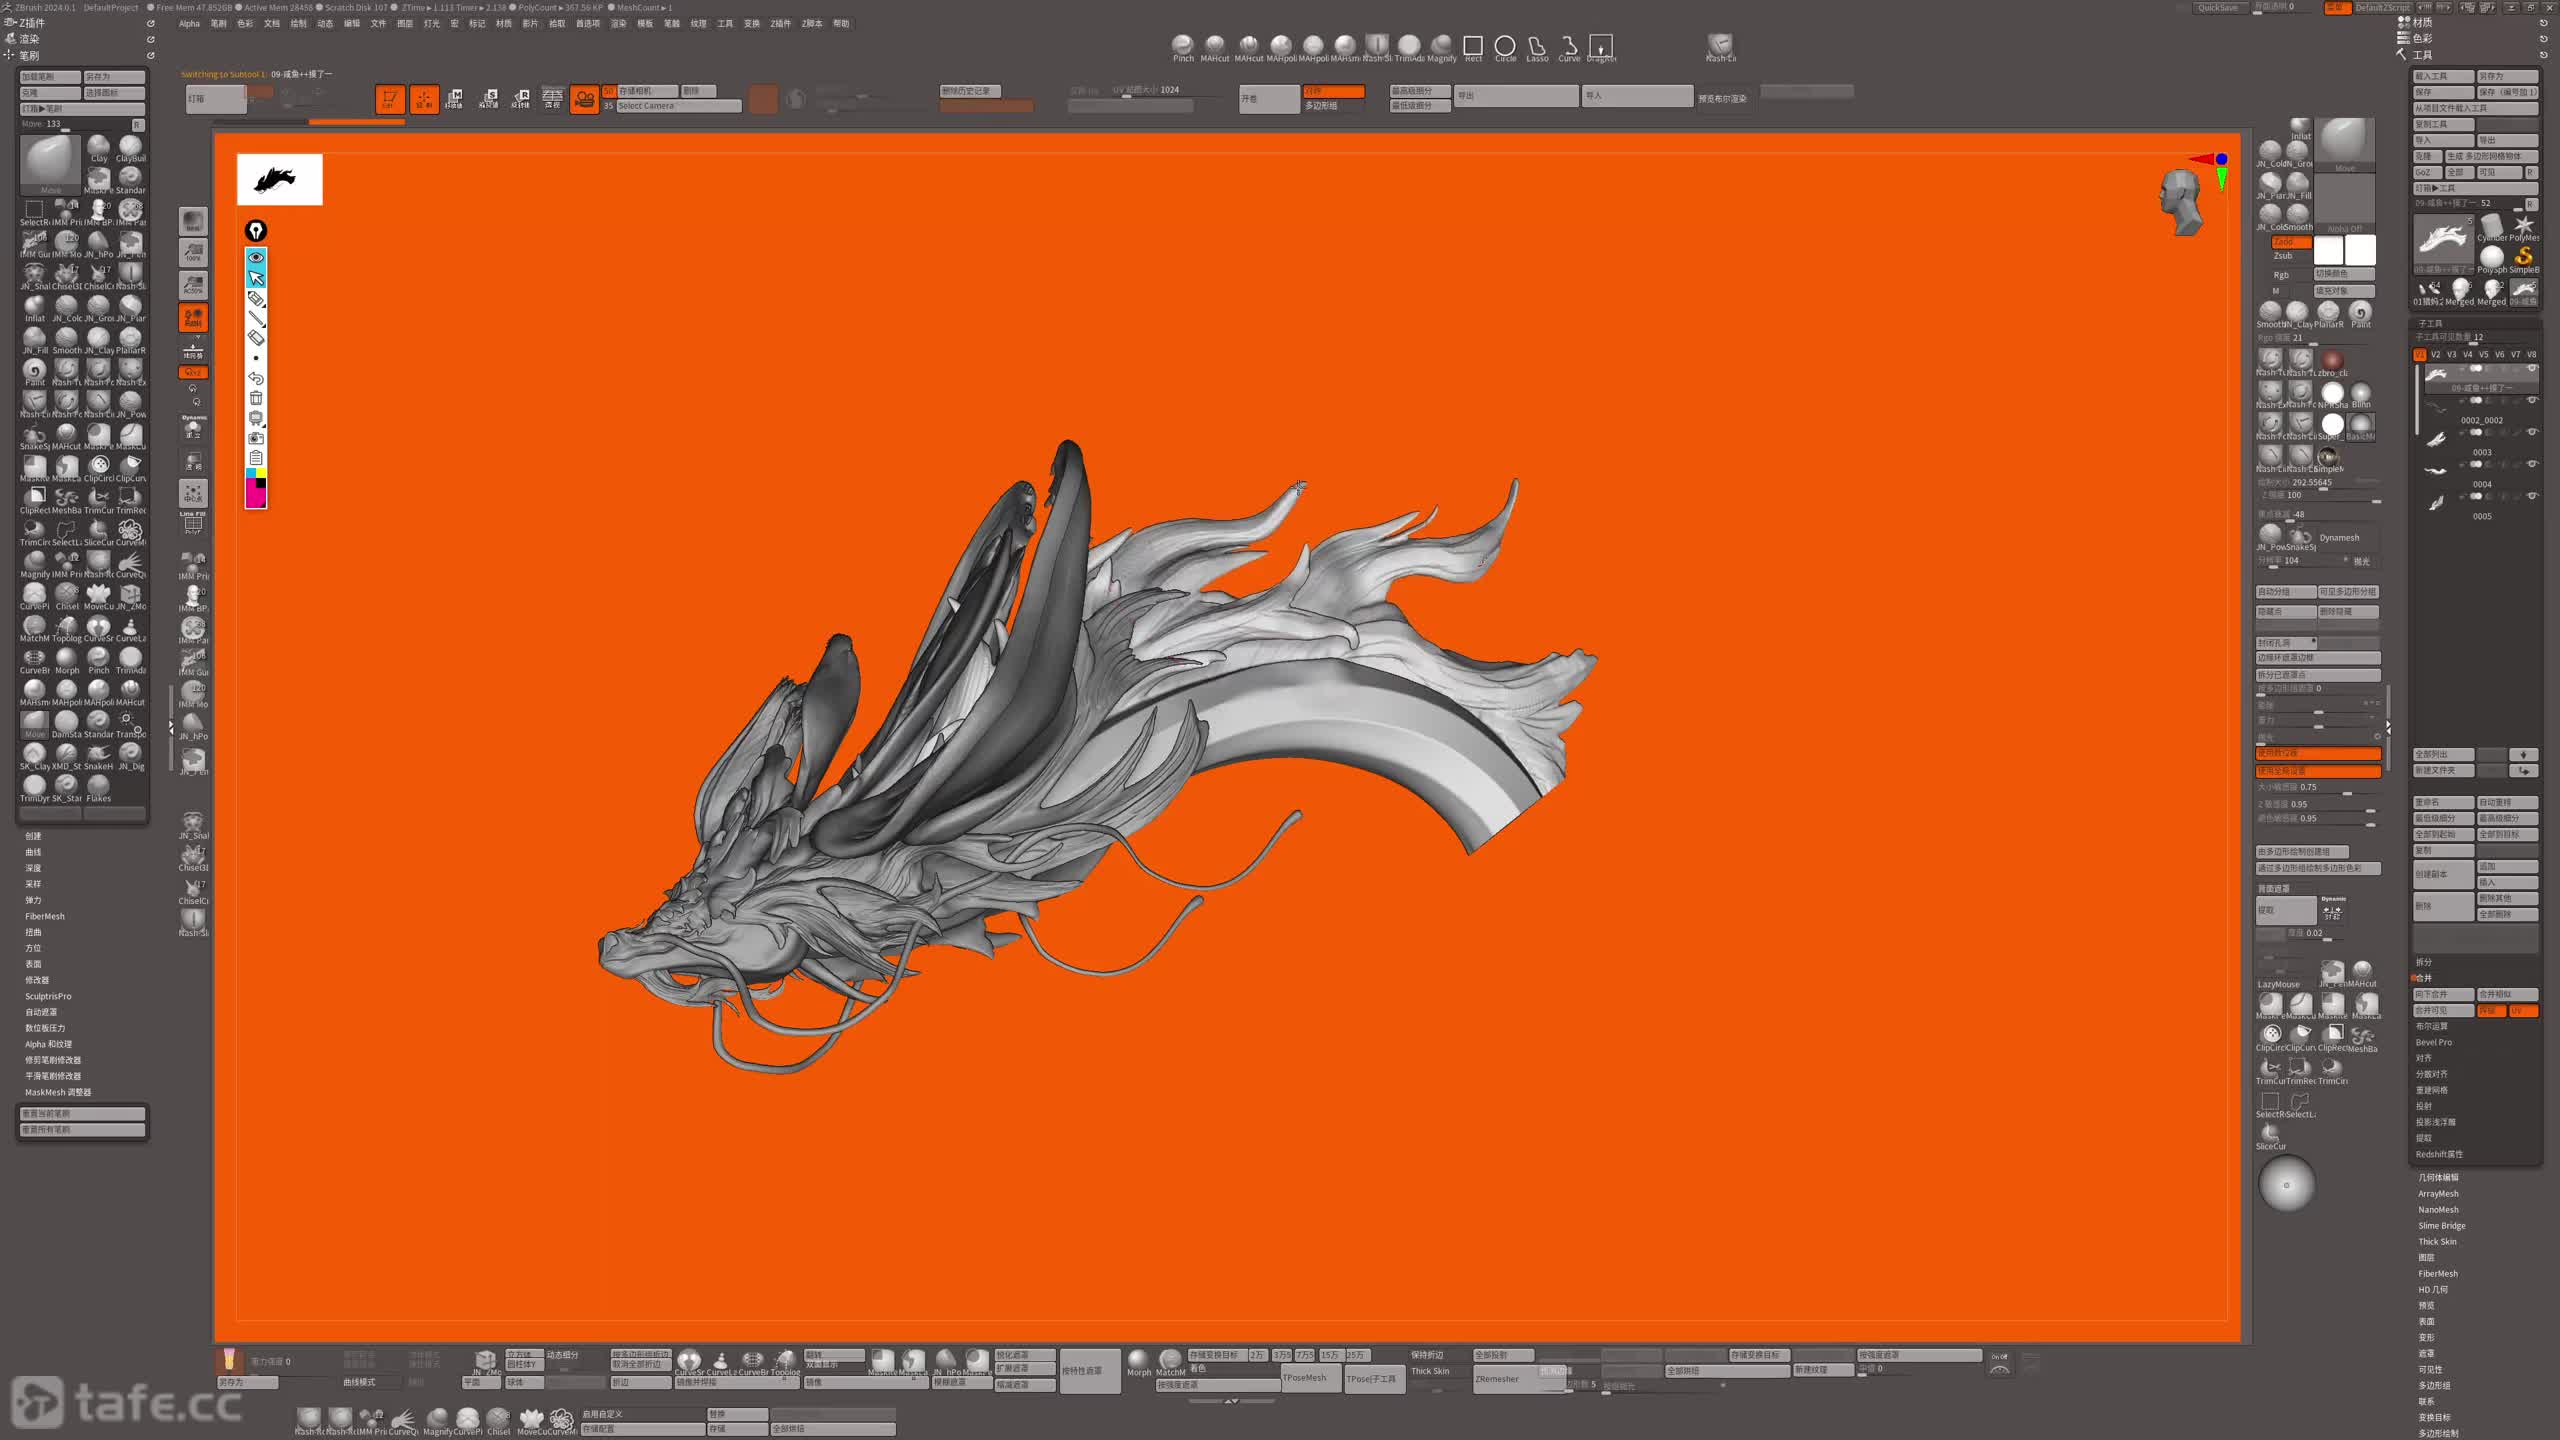
Task: Select the SnakeHook brush
Action: click(98, 755)
